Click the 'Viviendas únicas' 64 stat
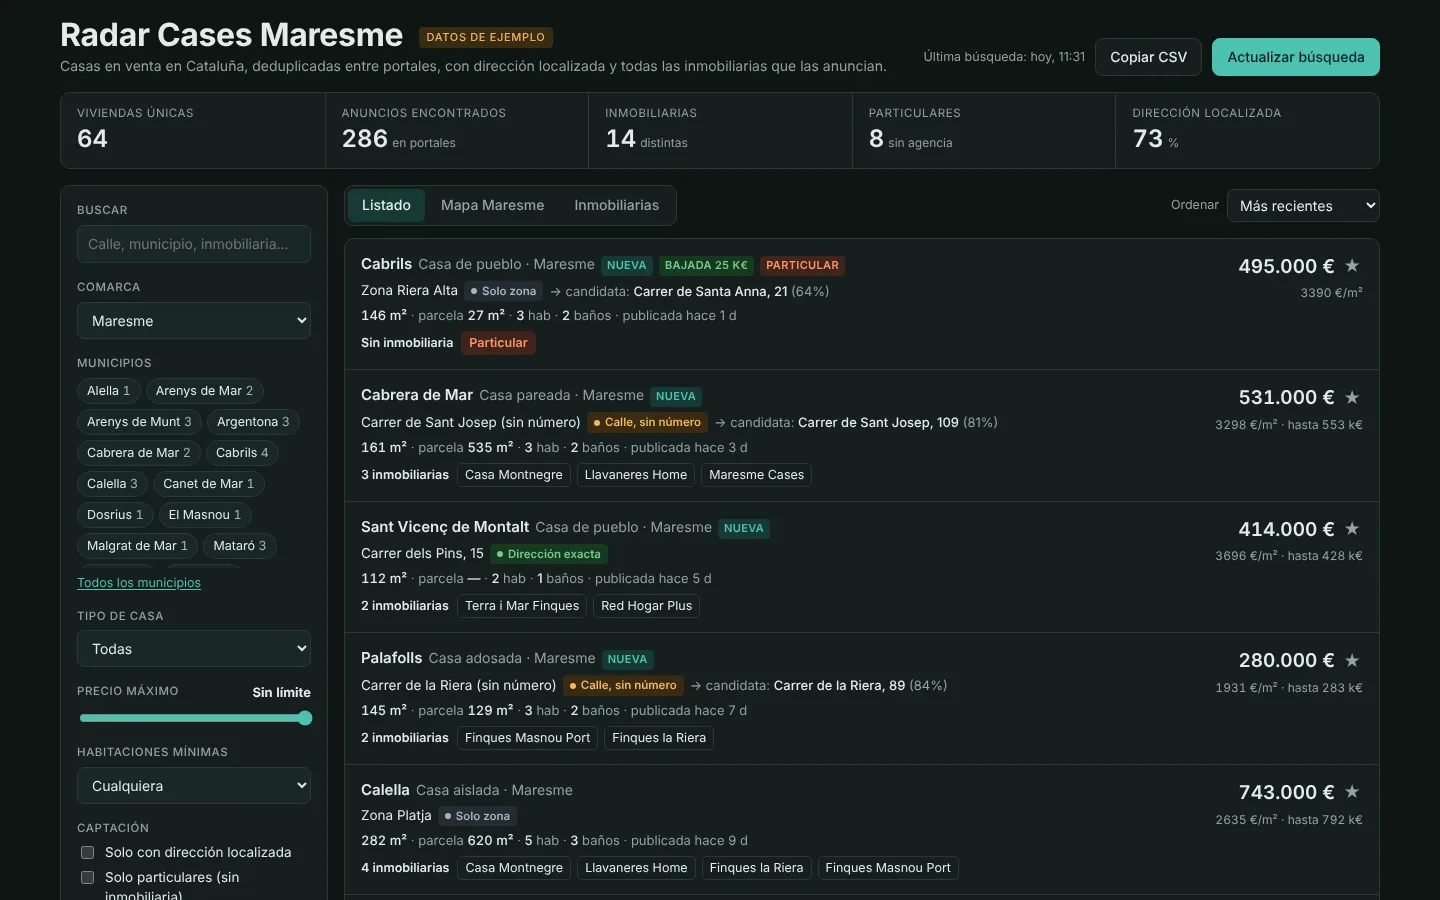The height and width of the screenshot is (900, 1440). coord(193,130)
